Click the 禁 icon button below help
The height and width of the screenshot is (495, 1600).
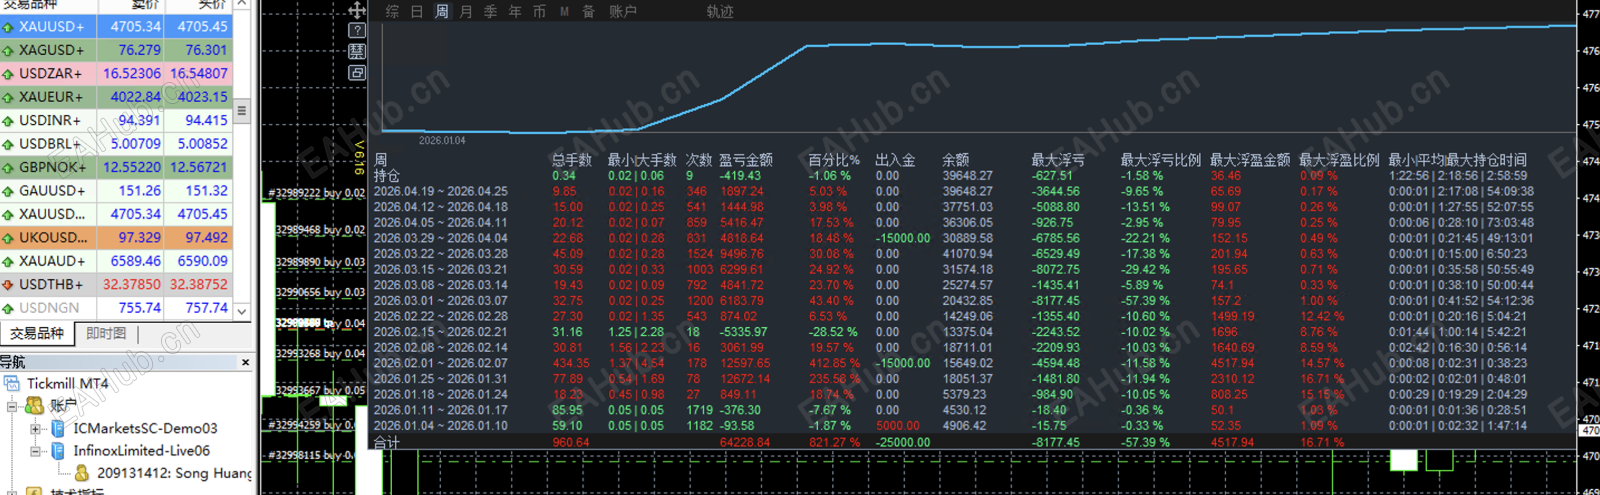click(357, 52)
